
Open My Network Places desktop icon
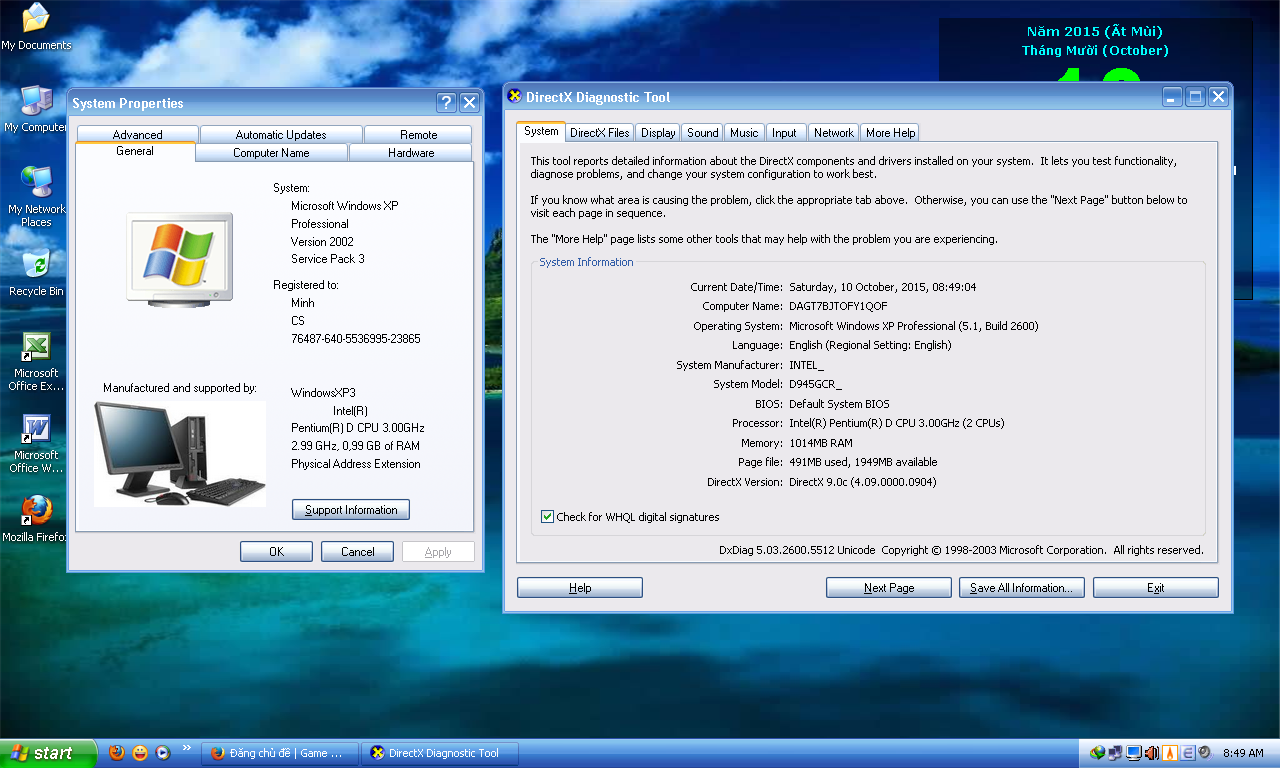(36, 197)
